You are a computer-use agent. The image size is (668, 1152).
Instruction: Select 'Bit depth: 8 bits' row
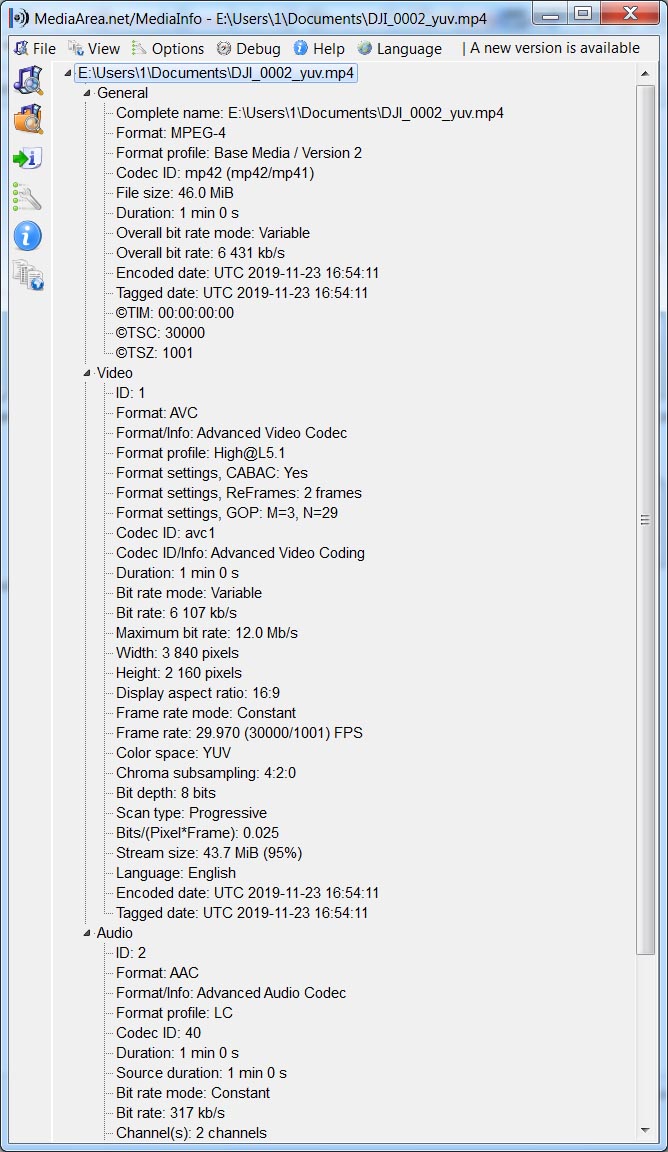(165, 793)
